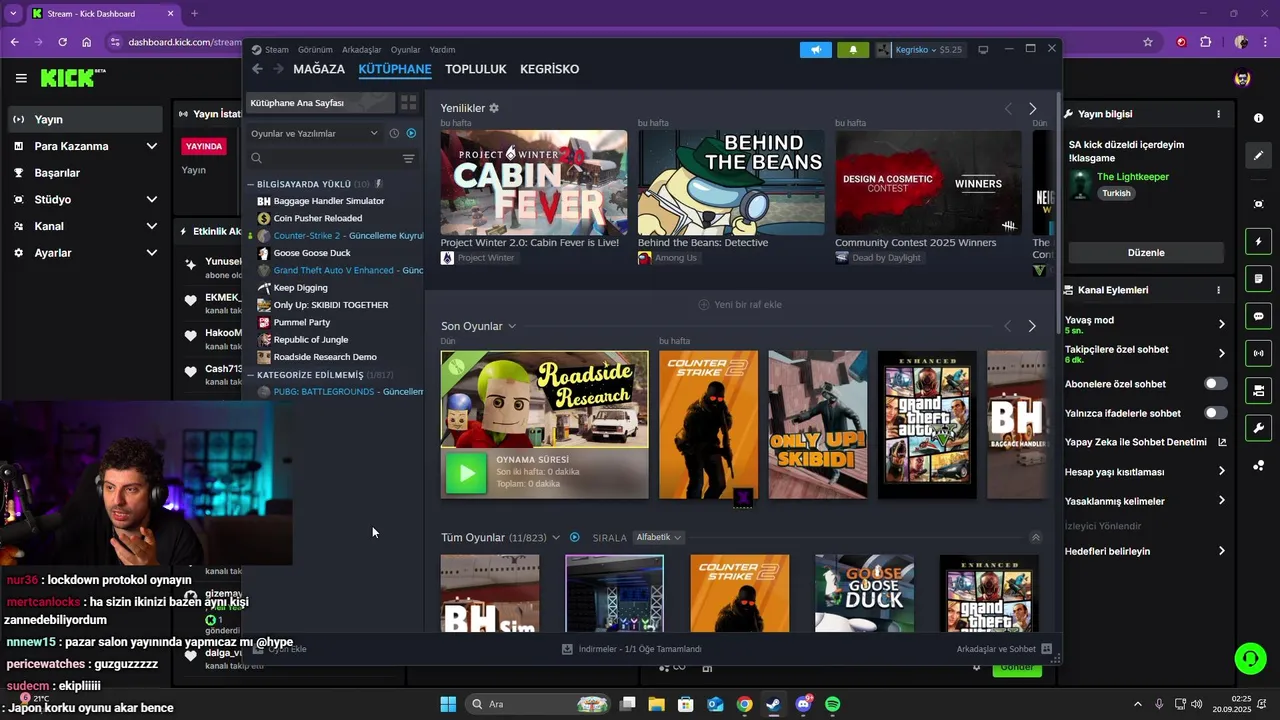The height and width of the screenshot is (720, 1280).
Task: Open Spotify from taskbar
Action: click(832, 704)
